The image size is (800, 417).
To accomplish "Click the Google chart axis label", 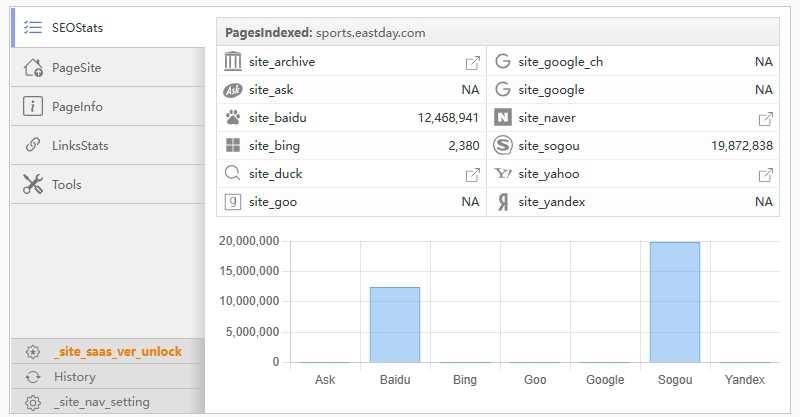I will (605, 380).
